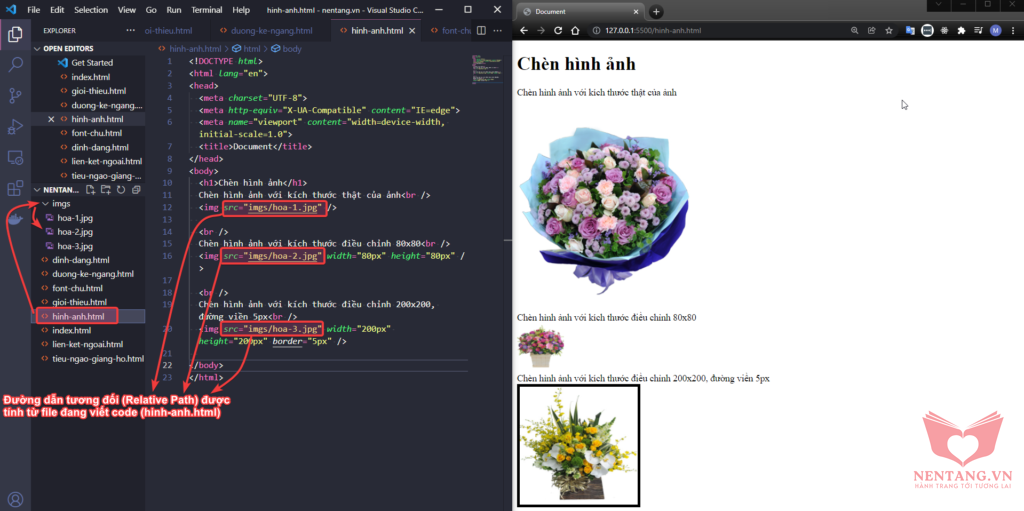1024x511 pixels.
Task: Switch to duong-ke-ngang.html editor tab
Action: [x=264, y=31]
